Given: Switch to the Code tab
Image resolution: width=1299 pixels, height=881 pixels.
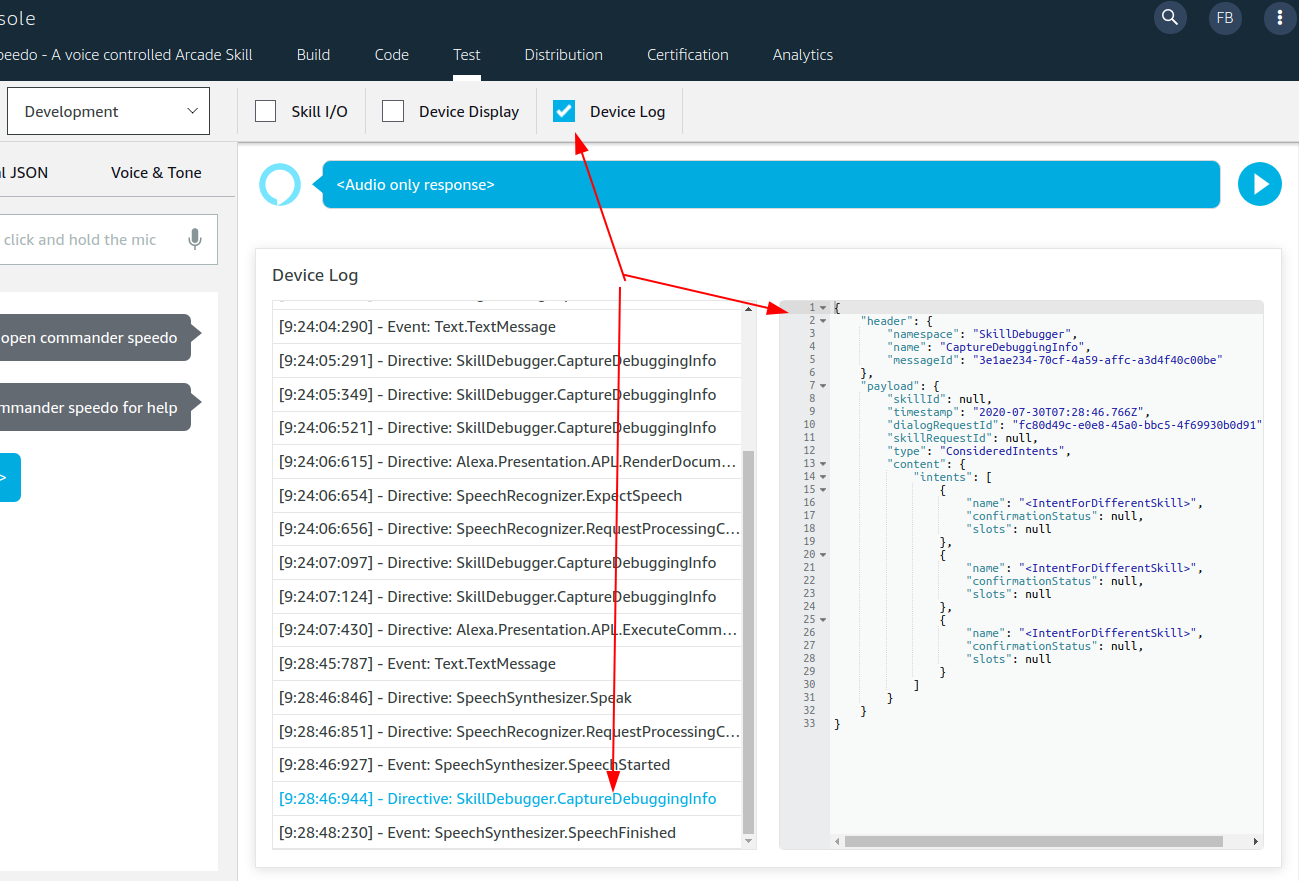Looking at the screenshot, I should (x=391, y=55).
